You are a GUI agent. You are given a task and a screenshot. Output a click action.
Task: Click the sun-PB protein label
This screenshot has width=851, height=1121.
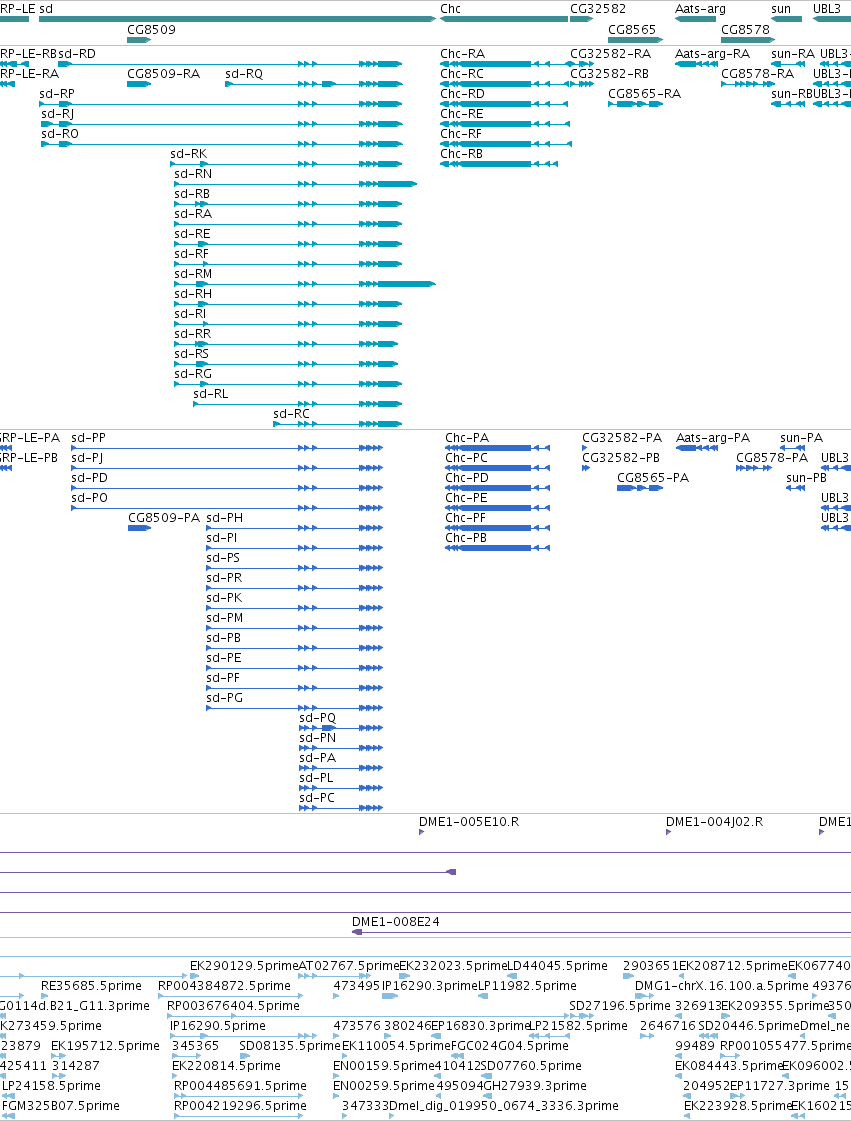tap(806, 478)
